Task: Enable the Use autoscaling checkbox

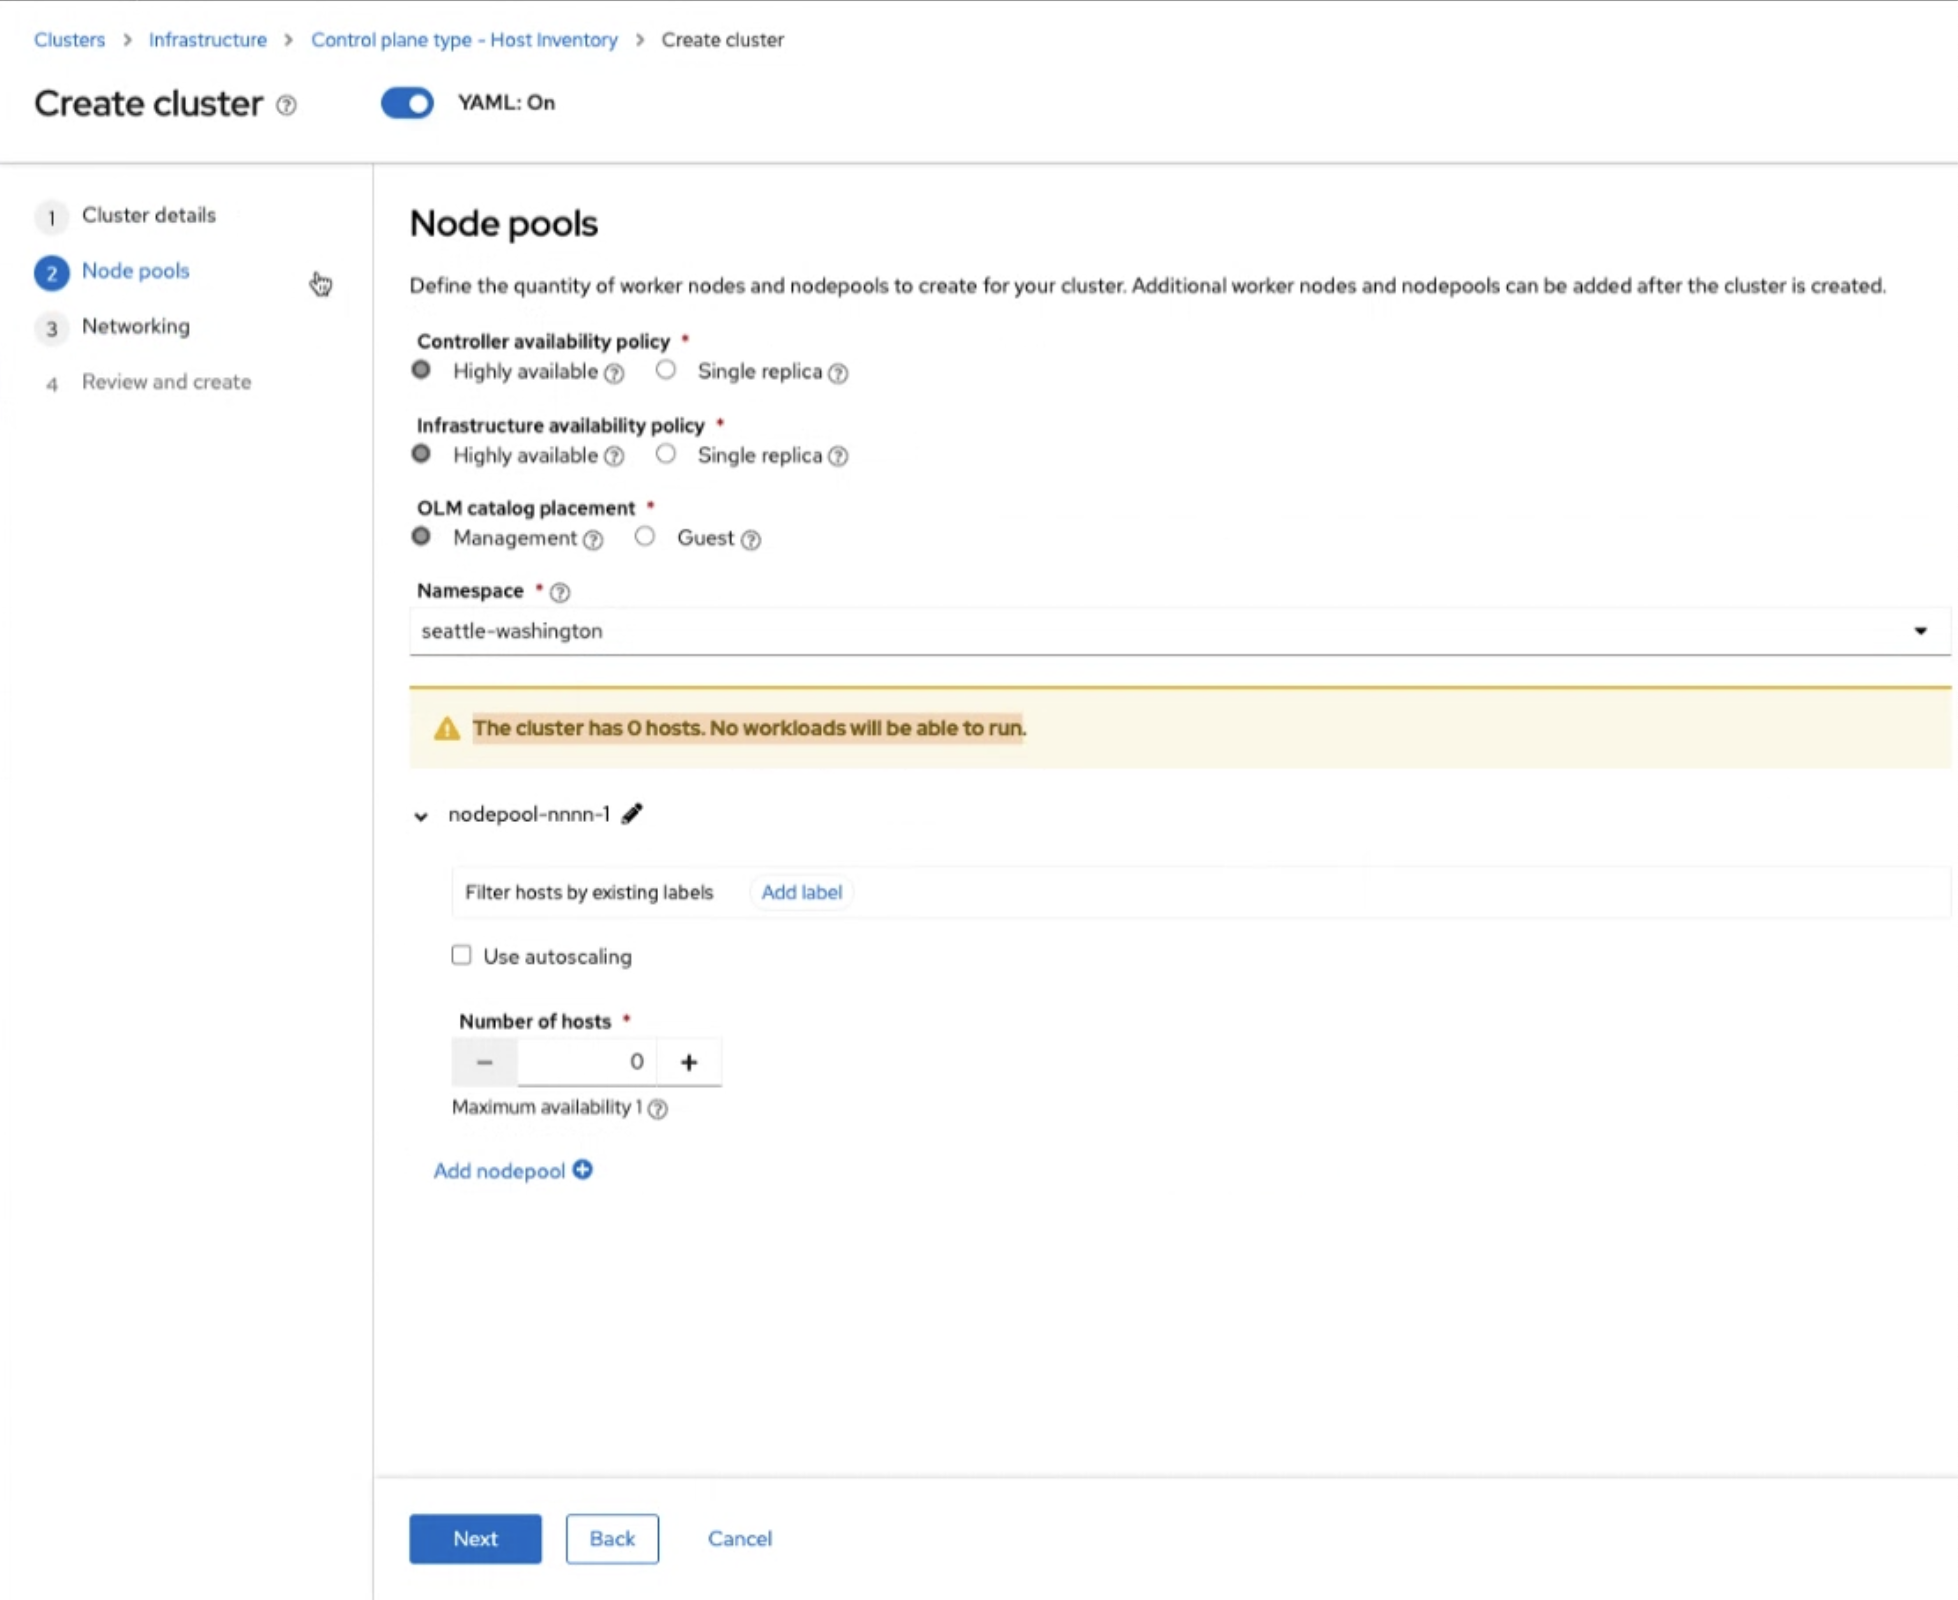Action: [461, 956]
